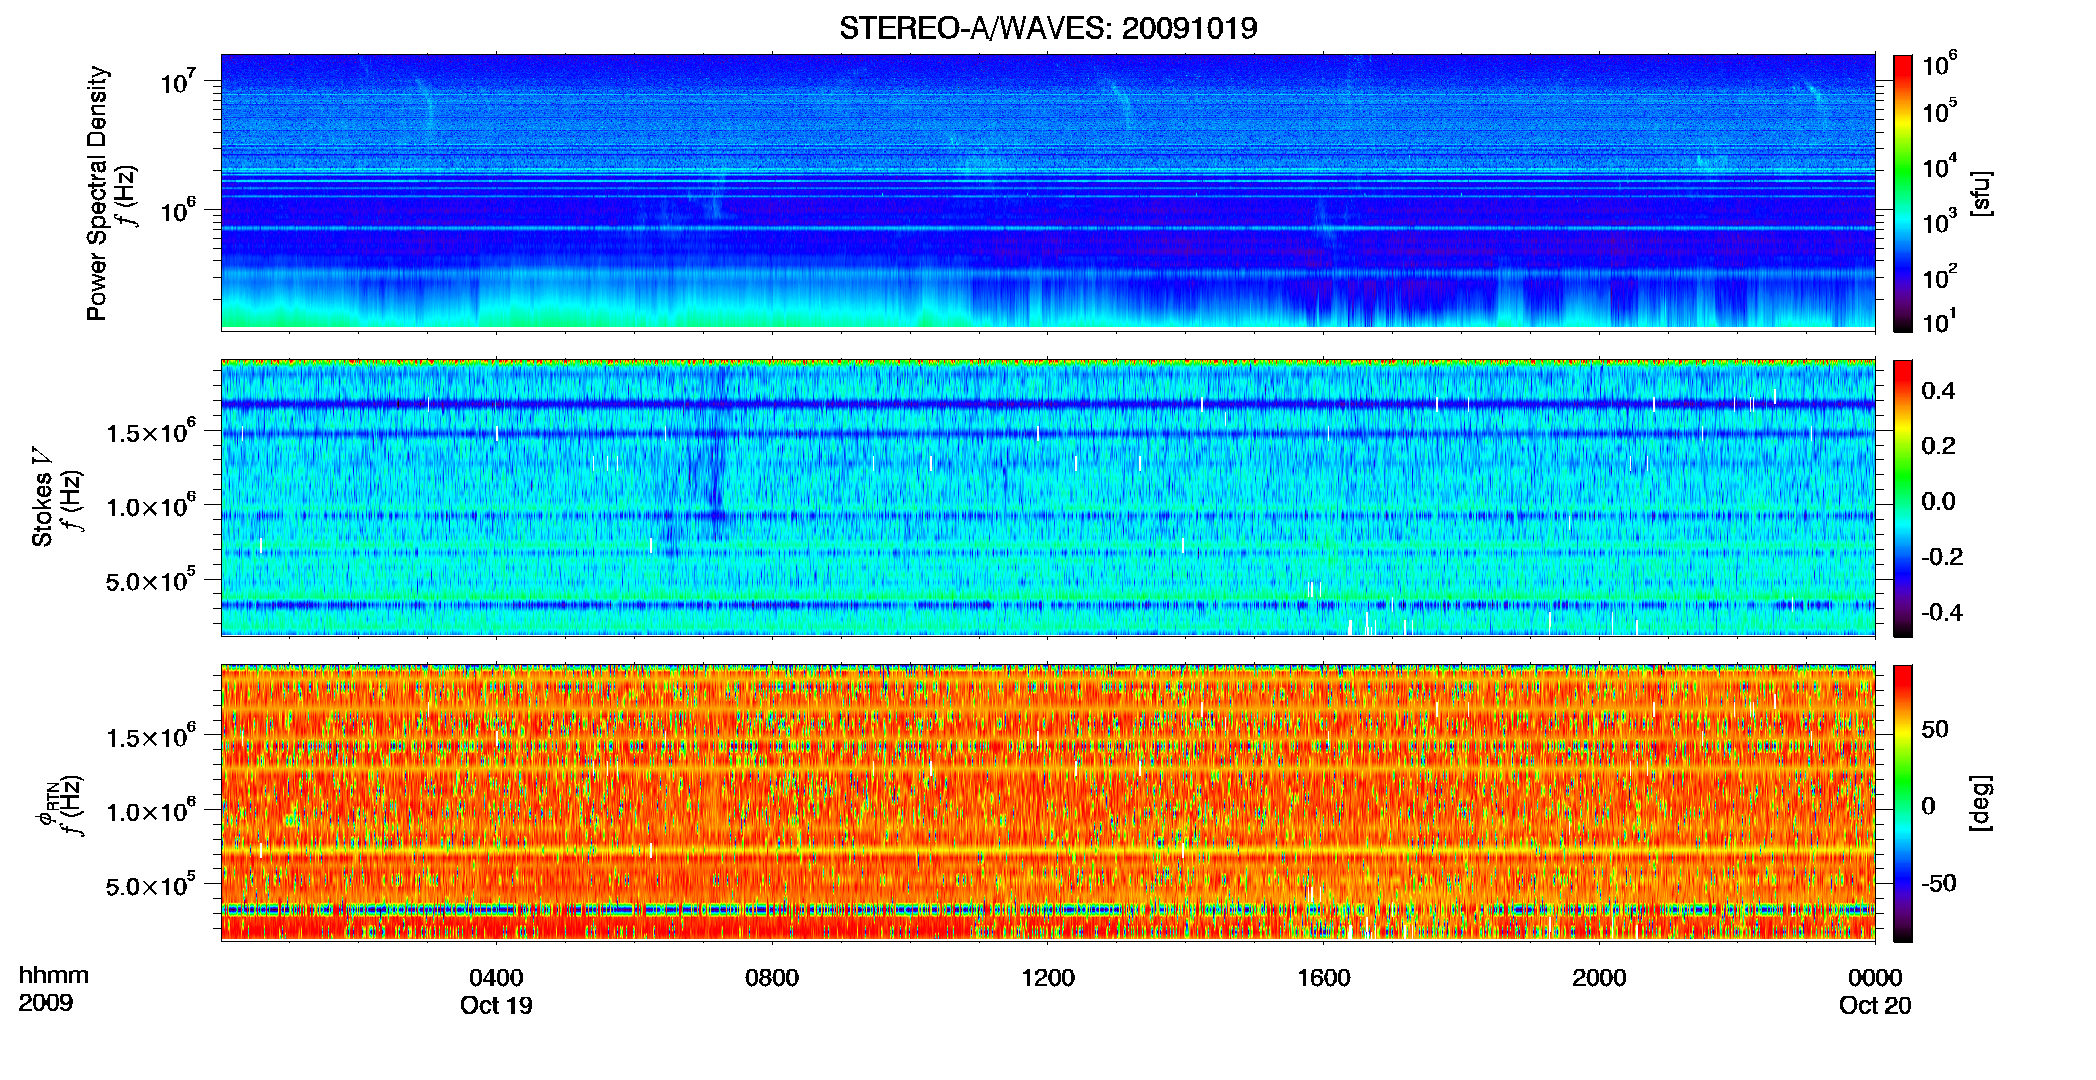Click the 10^5 value on the sfu color bar
Viewport: 2096px width, 1080px height.
pos(1939,112)
